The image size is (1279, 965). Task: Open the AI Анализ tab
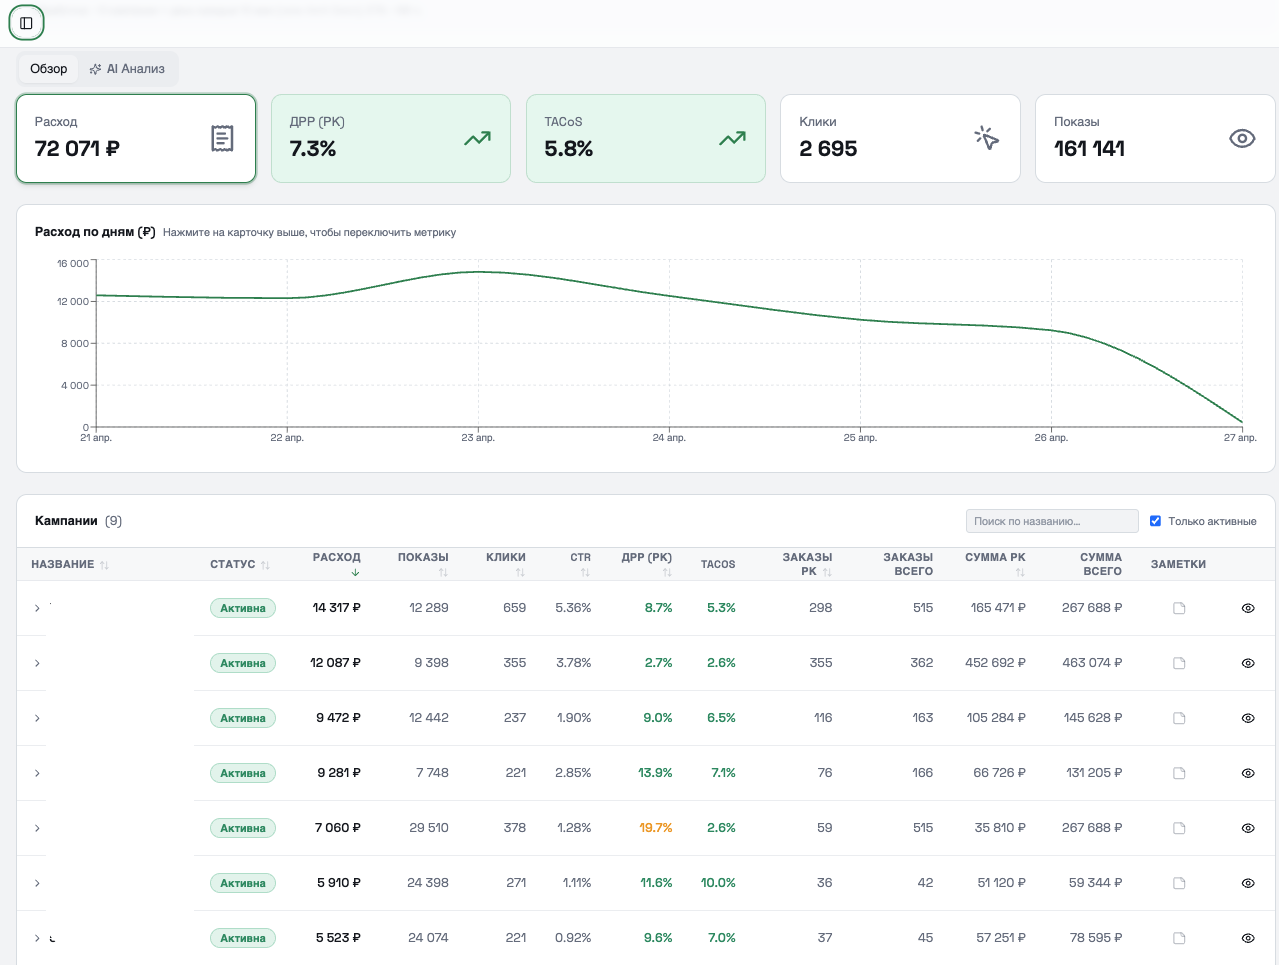[127, 69]
